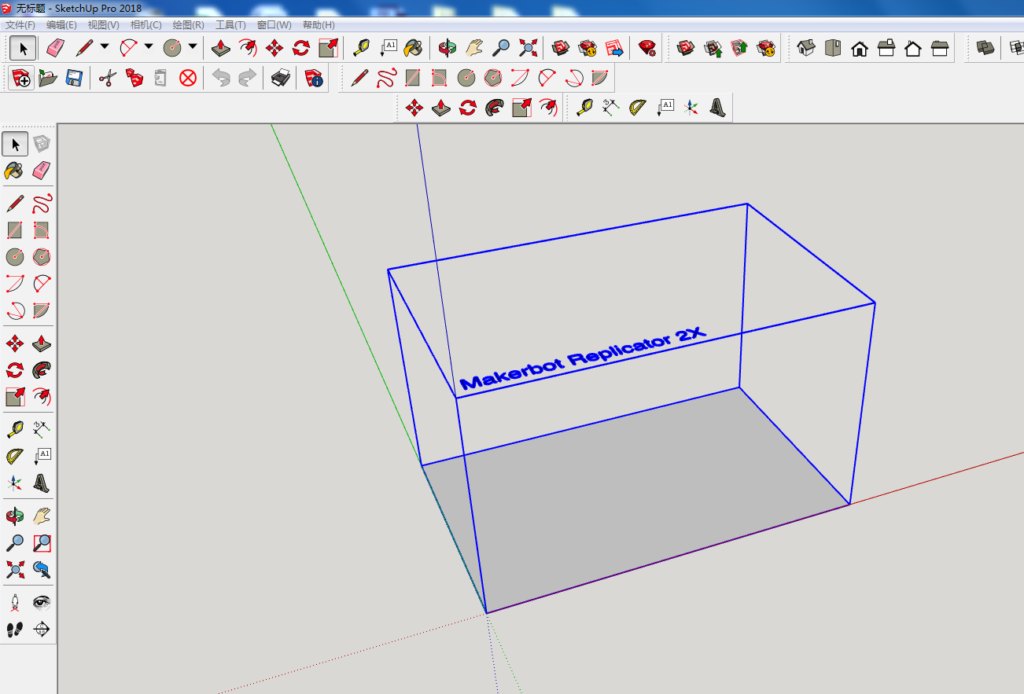Select Rotated Rectangle in the drawing toolbar
Screen dimensions: 1024x694
439,78
